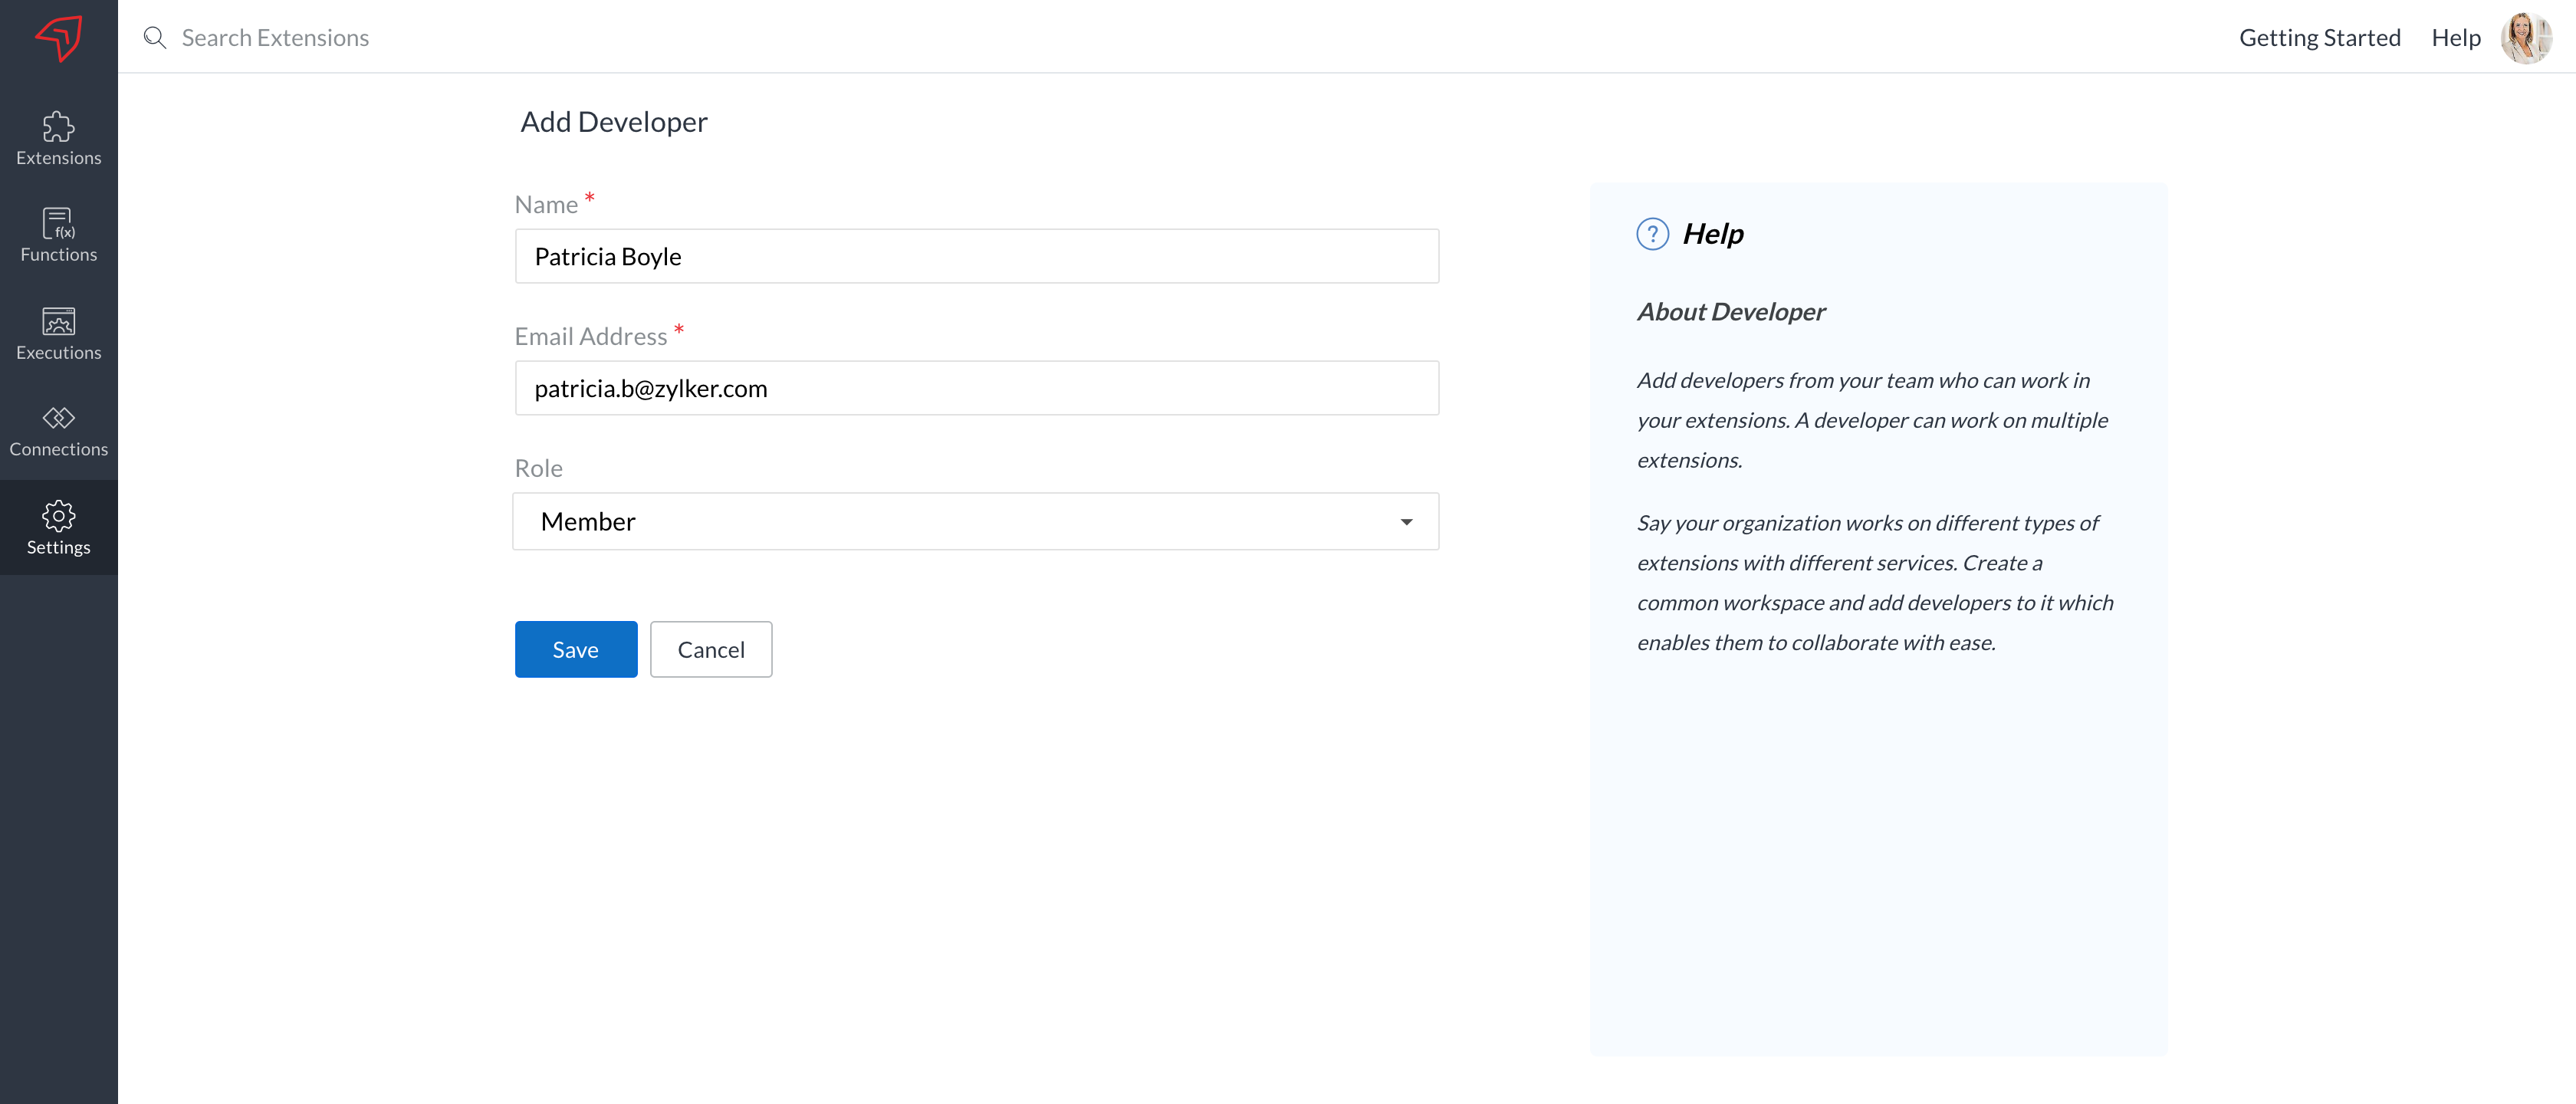
Task: Click Getting Started in top bar
Action: (2319, 38)
